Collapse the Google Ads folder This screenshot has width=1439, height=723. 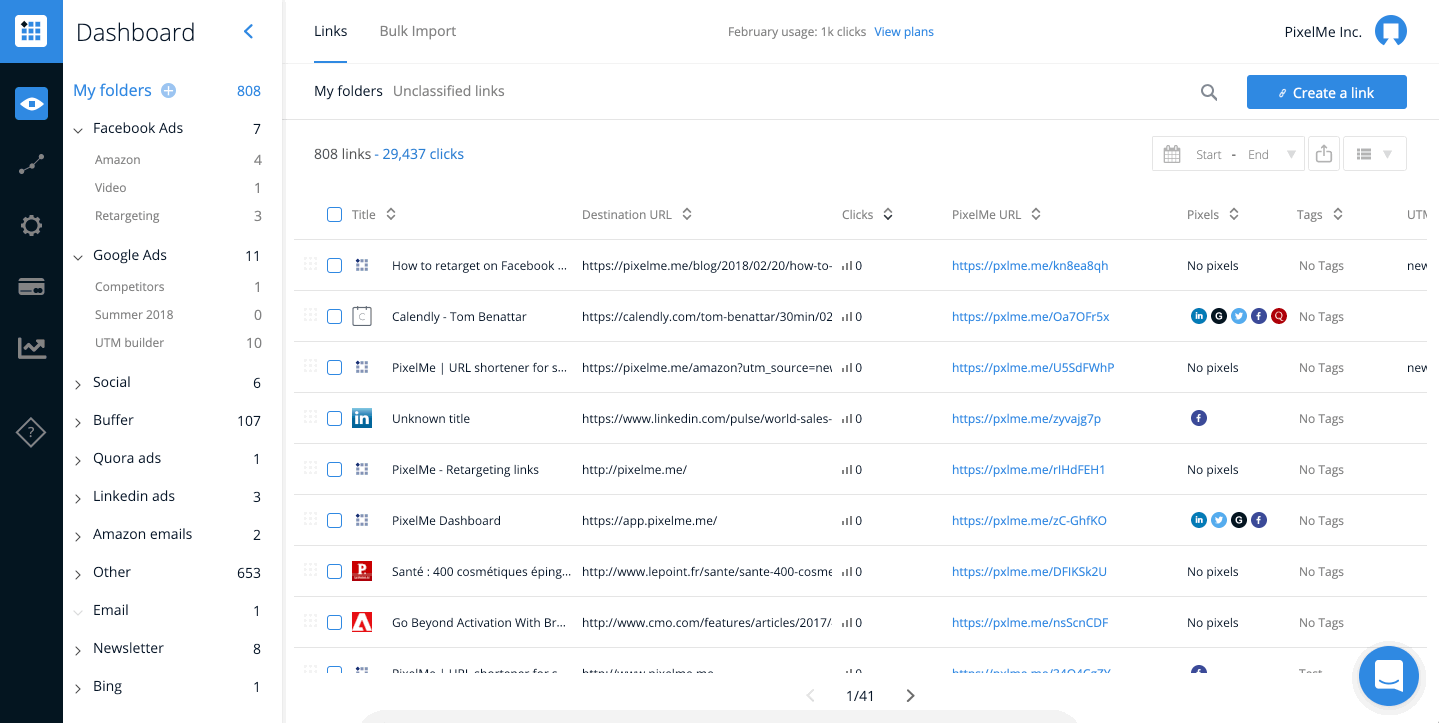click(78, 257)
